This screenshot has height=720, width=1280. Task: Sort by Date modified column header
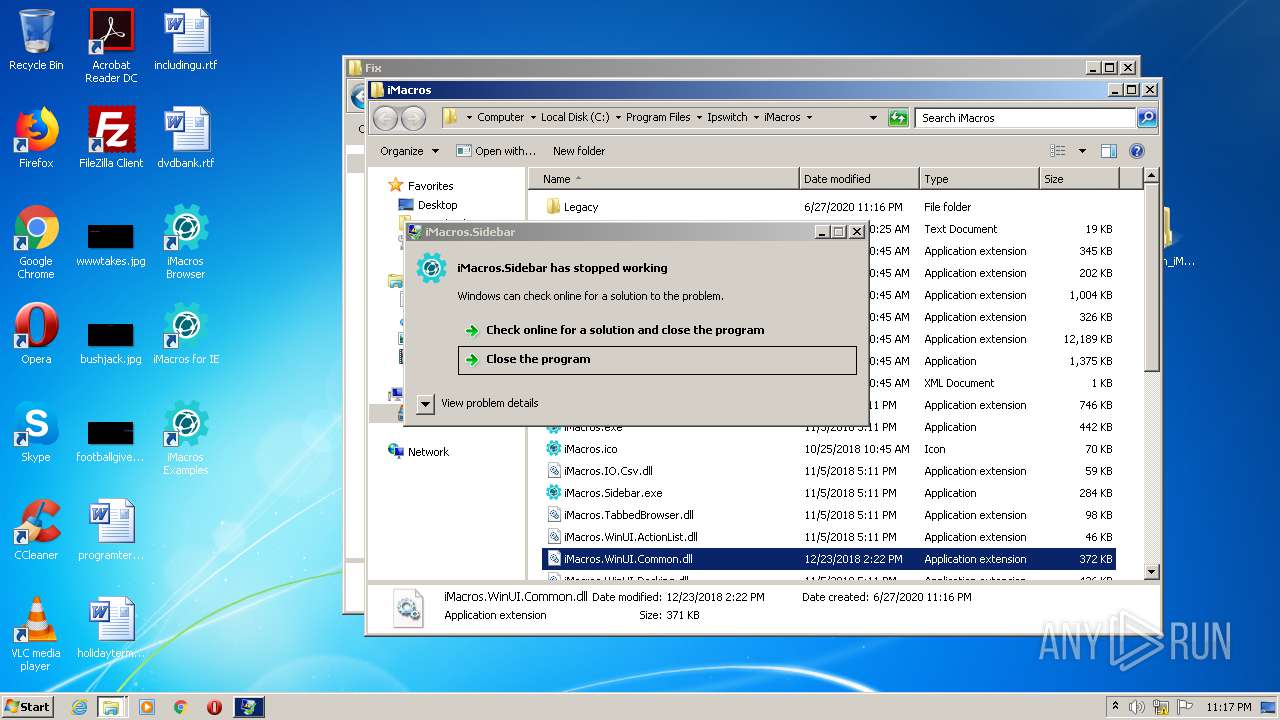pos(859,179)
